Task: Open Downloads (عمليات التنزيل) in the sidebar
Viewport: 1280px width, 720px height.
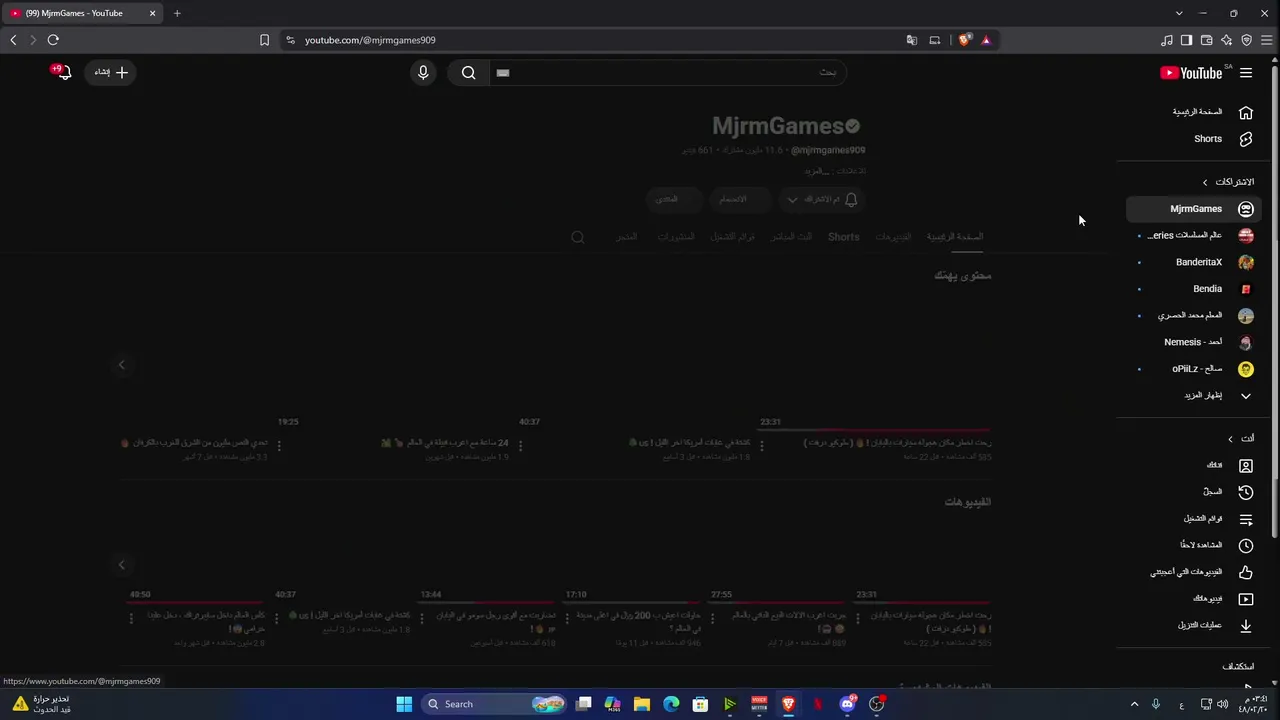Action: (x=1196, y=625)
